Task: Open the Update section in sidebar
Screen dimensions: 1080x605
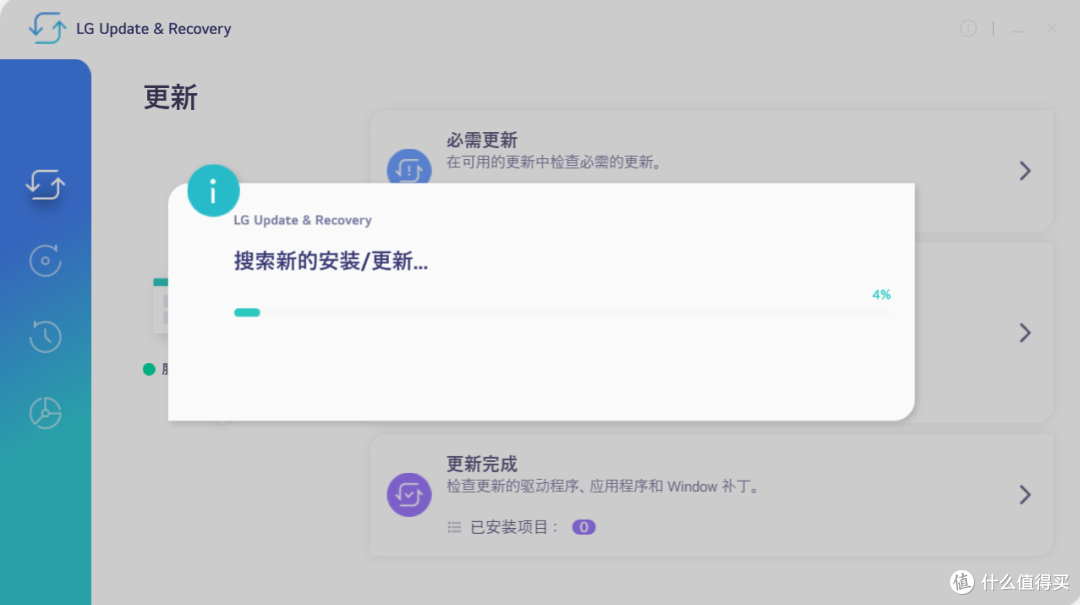Action: click(45, 185)
